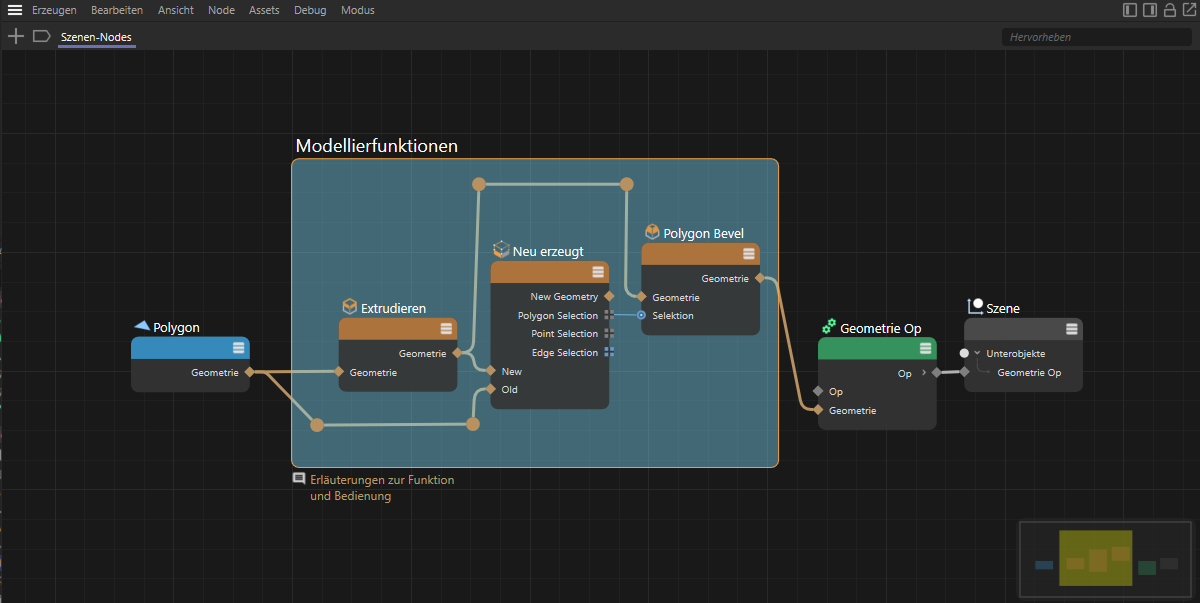Image resolution: width=1200 pixels, height=603 pixels.
Task: Click the Old input port on Neu erzeugt
Action: (x=491, y=389)
